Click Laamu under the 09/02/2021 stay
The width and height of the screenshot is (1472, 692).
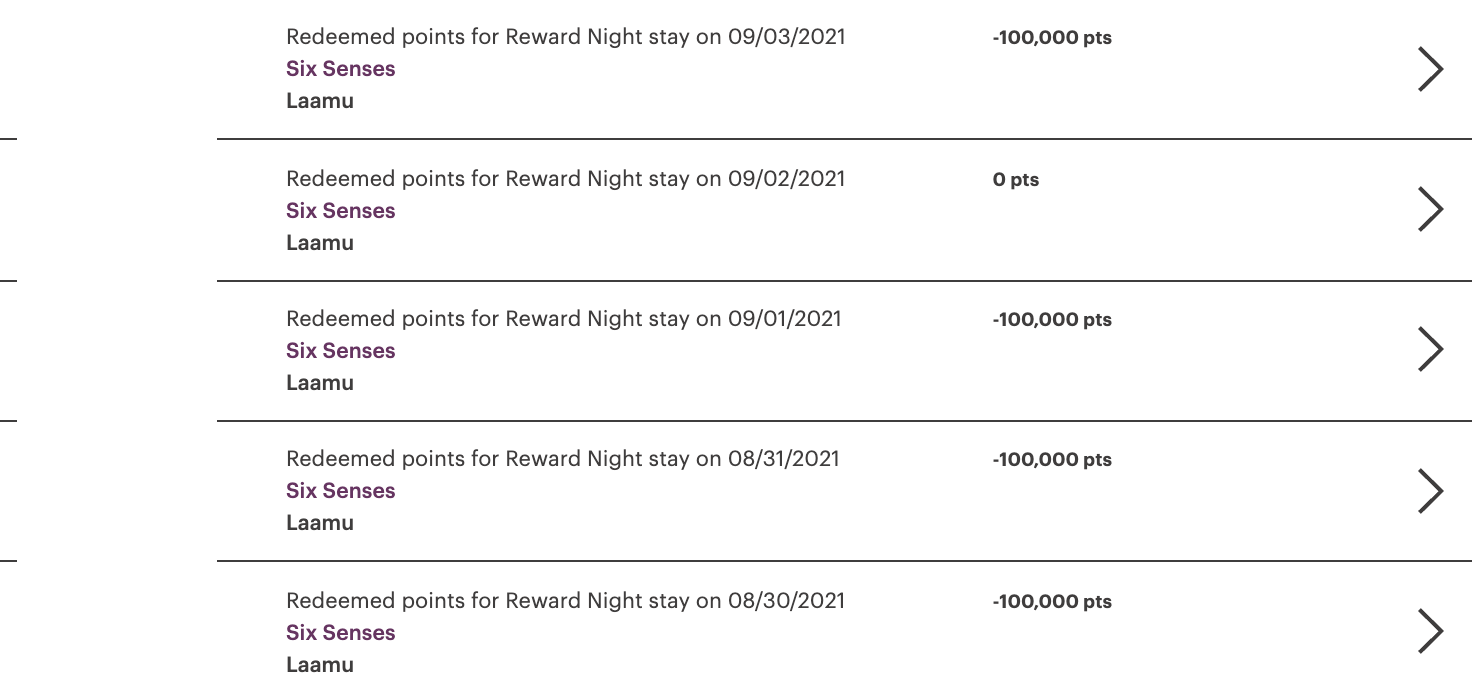[x=320, y=243]
